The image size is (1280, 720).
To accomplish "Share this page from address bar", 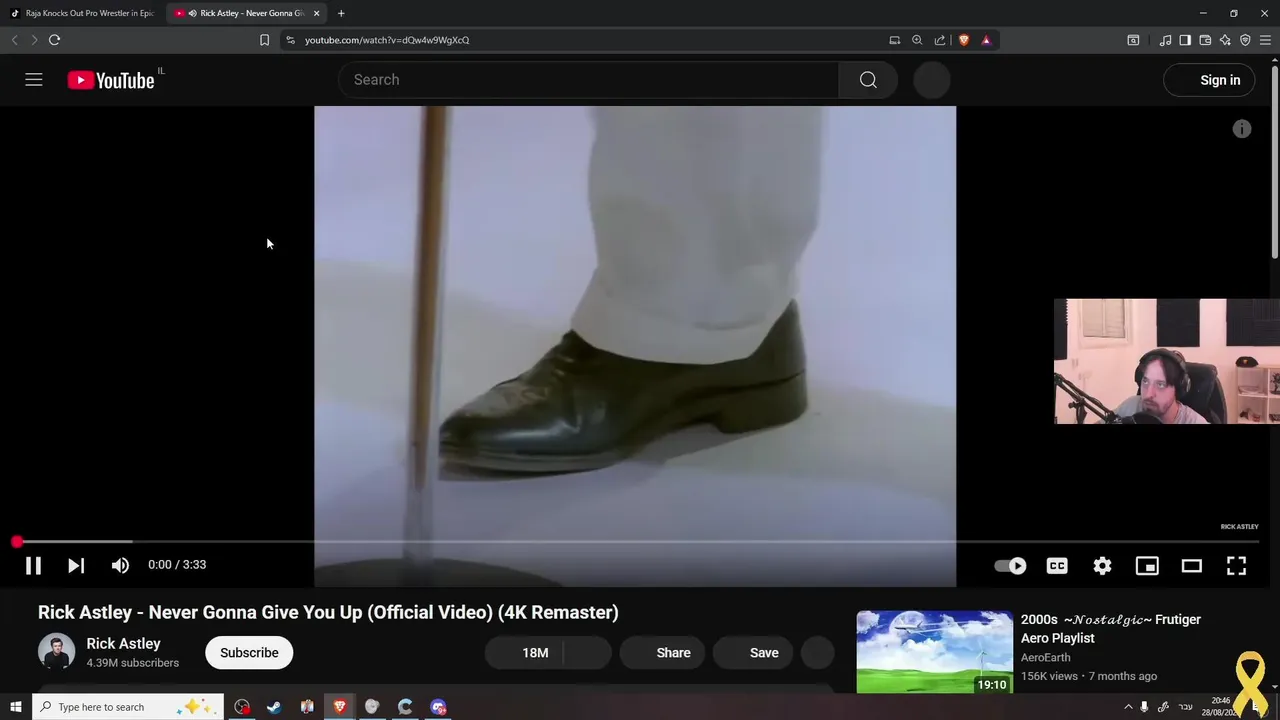I will coord(940,40).
